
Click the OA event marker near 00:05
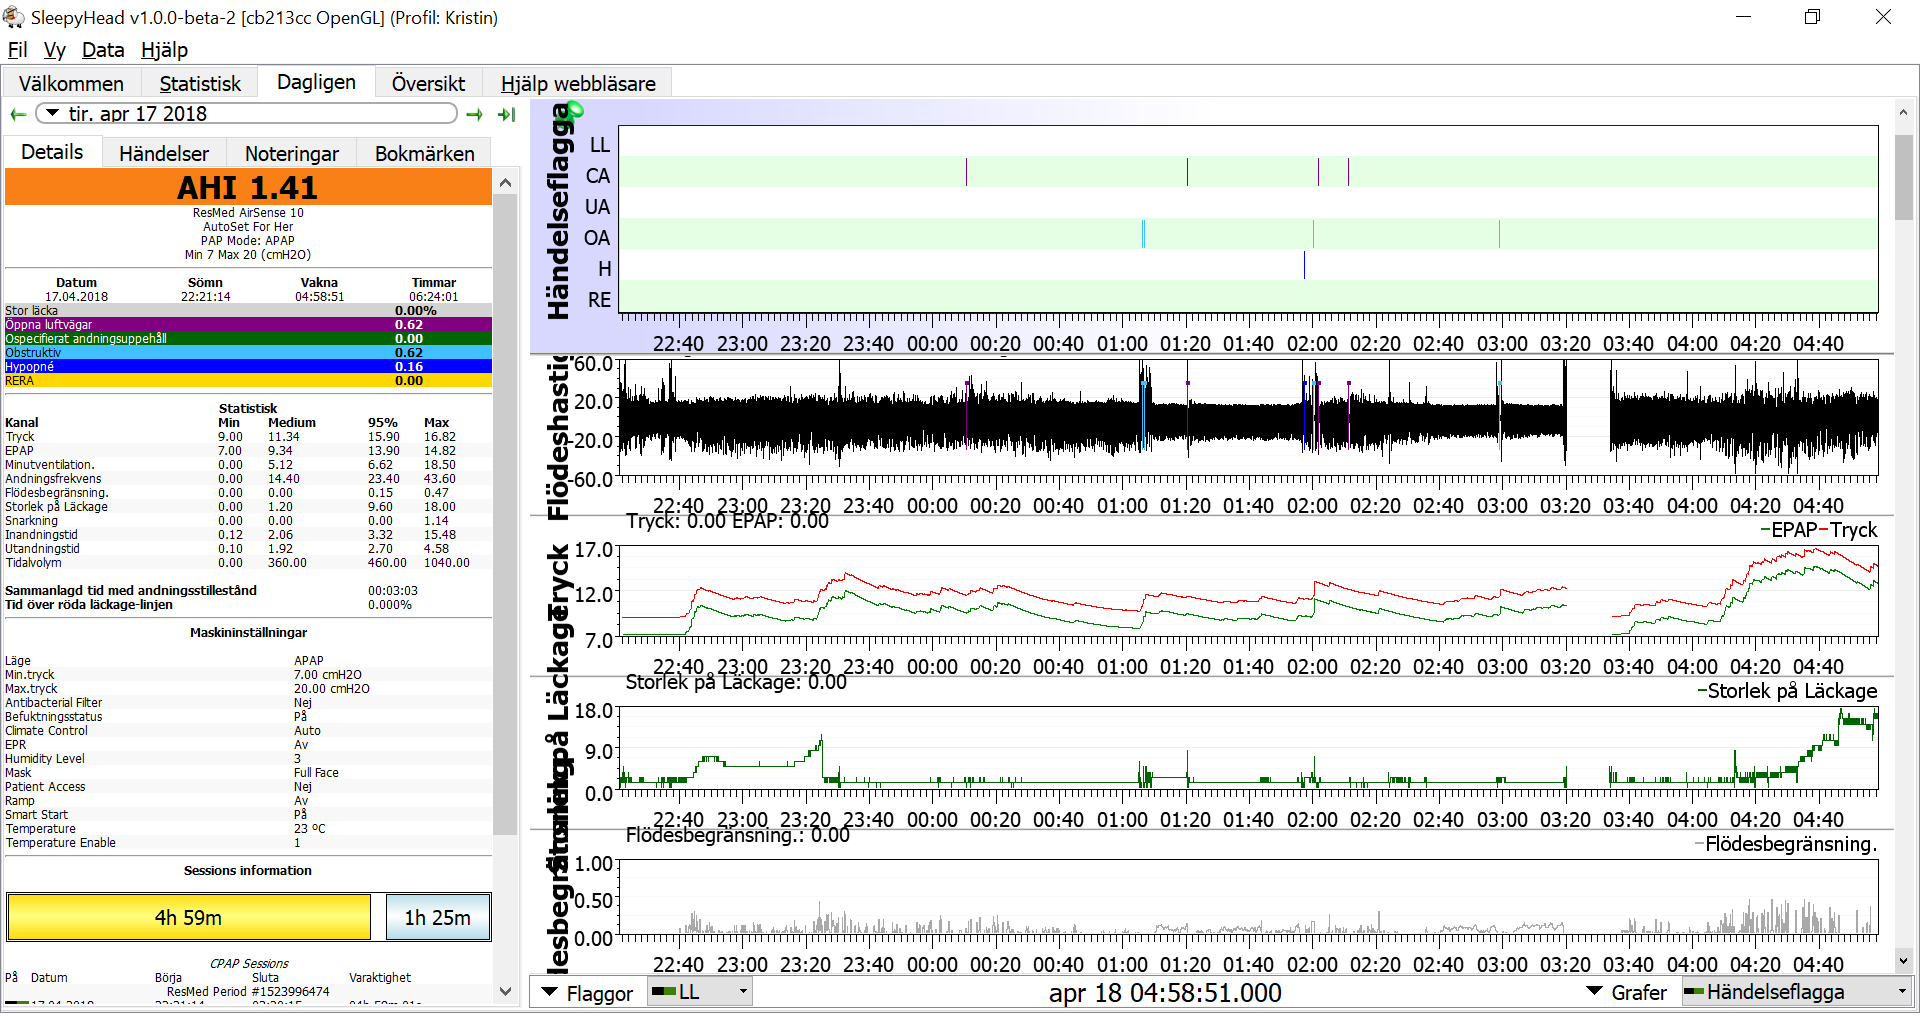pyautogui.click(x=1143, y=234)
